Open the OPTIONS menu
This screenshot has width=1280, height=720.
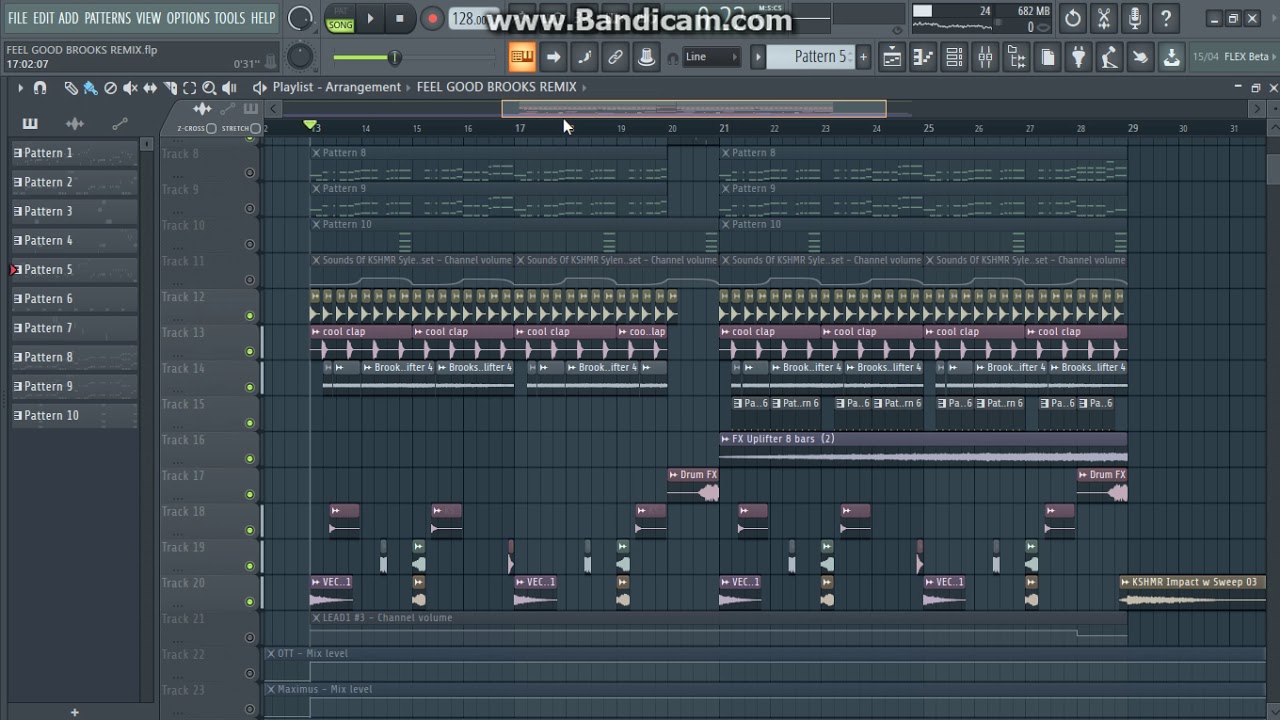tap(188, 18)
